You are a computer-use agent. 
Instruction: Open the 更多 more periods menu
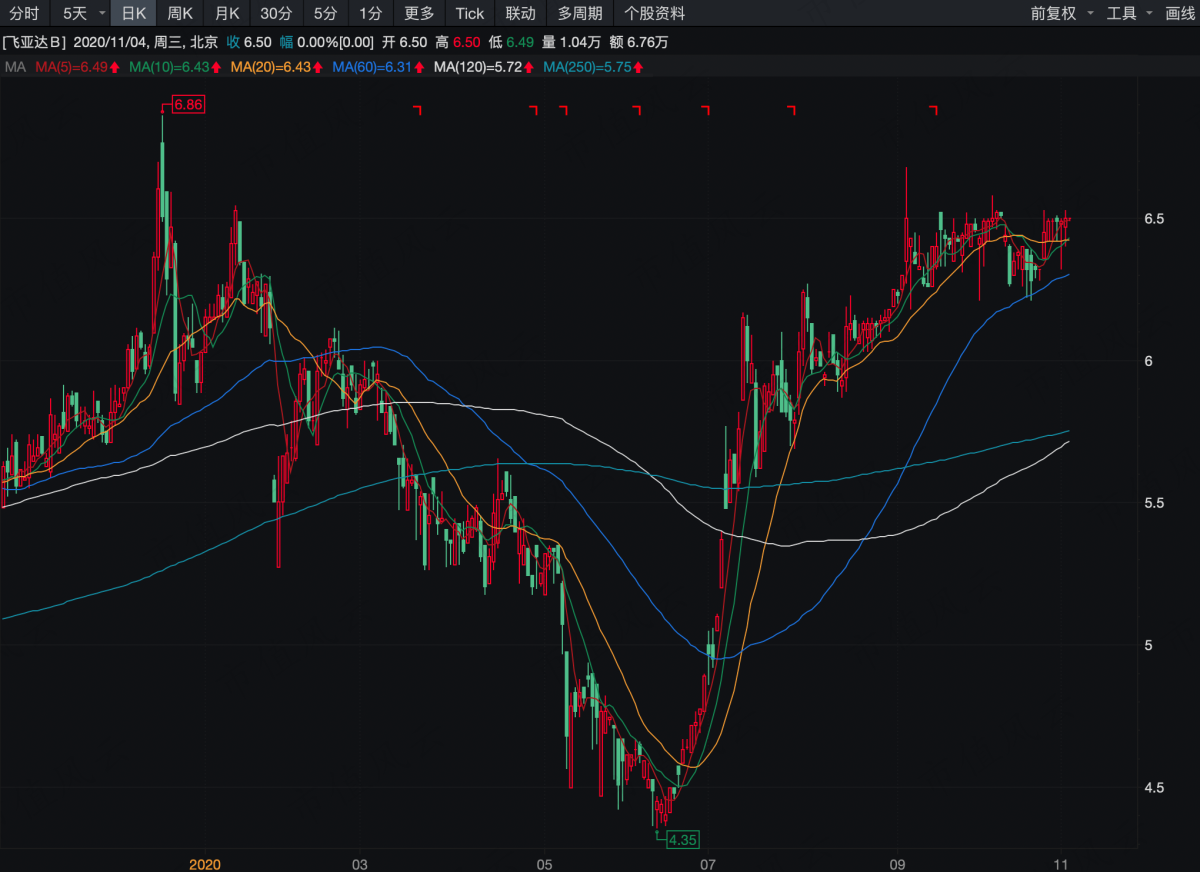pos(419,13)
